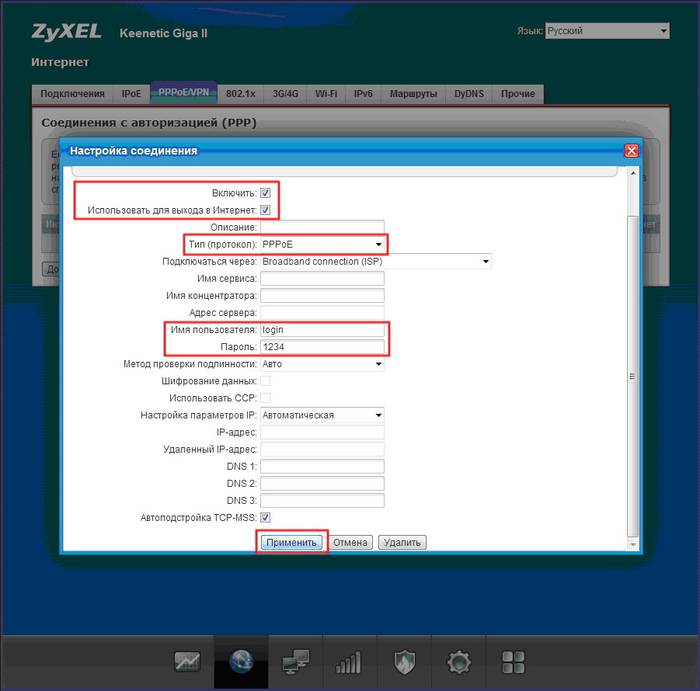The image size is (700, 691).
Task: Open the system settings gear icon
Action: [459, 662]
